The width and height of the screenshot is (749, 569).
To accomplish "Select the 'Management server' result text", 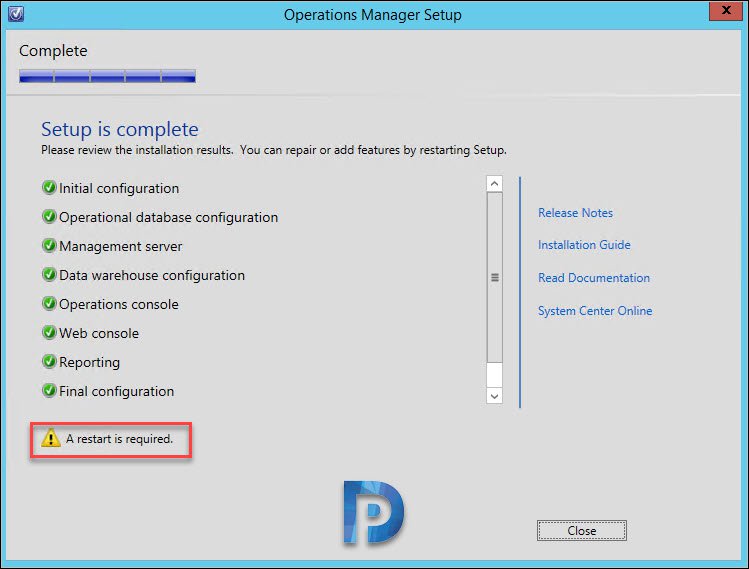I will coord(120,247).
